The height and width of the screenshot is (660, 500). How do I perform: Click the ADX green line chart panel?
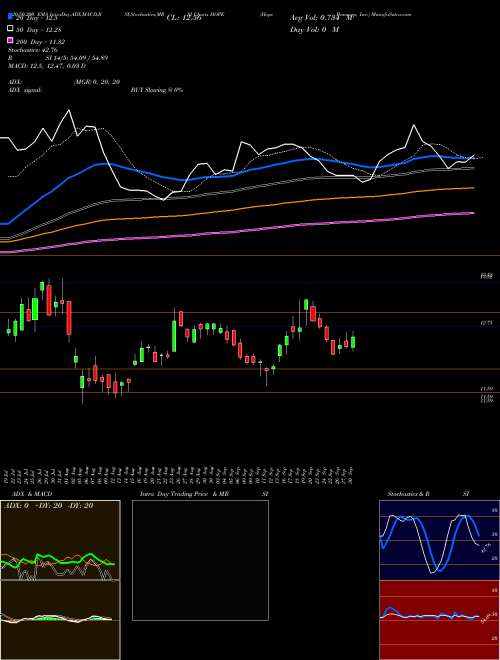click(x=60, y=540)
